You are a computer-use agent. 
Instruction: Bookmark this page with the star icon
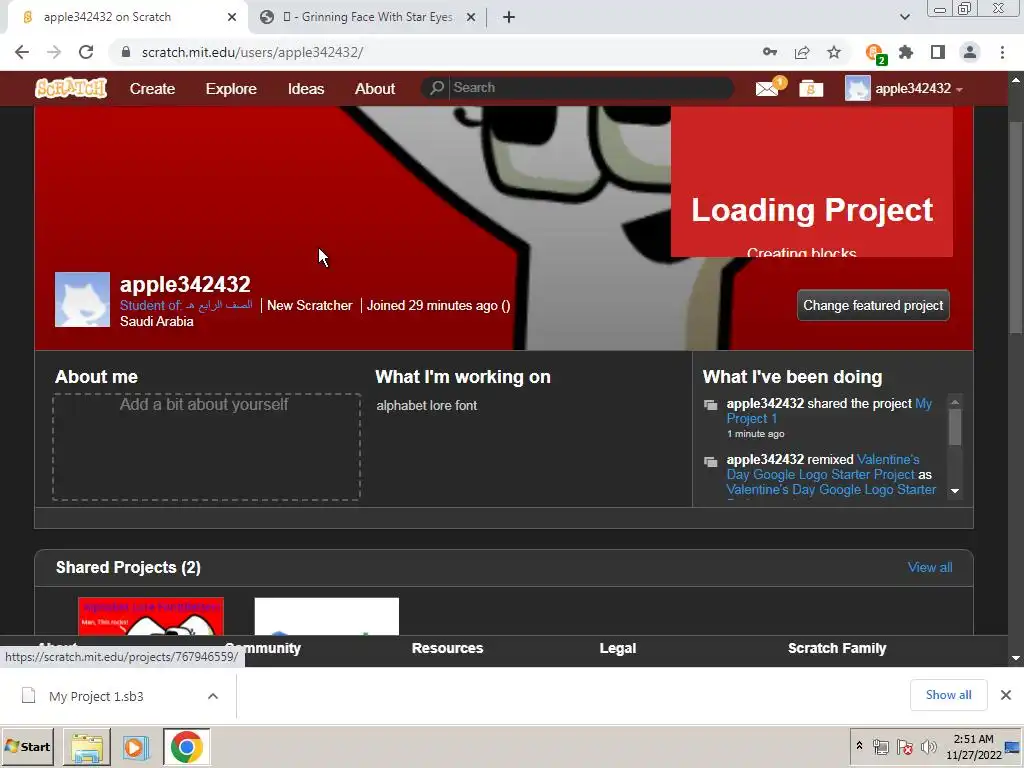click(x=834, y=52)
